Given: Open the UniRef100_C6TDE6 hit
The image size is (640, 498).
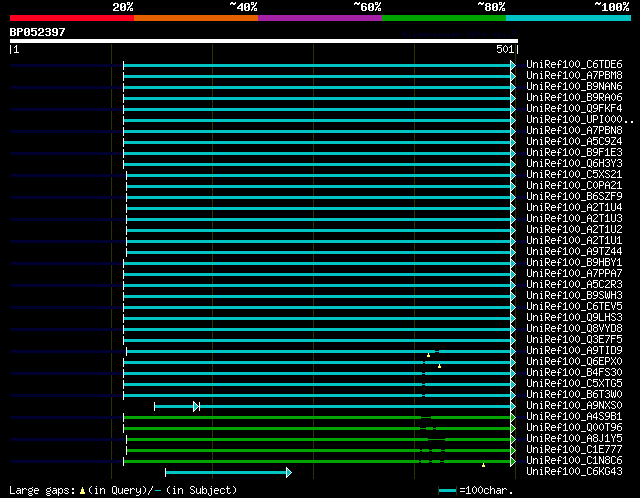Looking at the screenshot, I should tap(574, 64).
